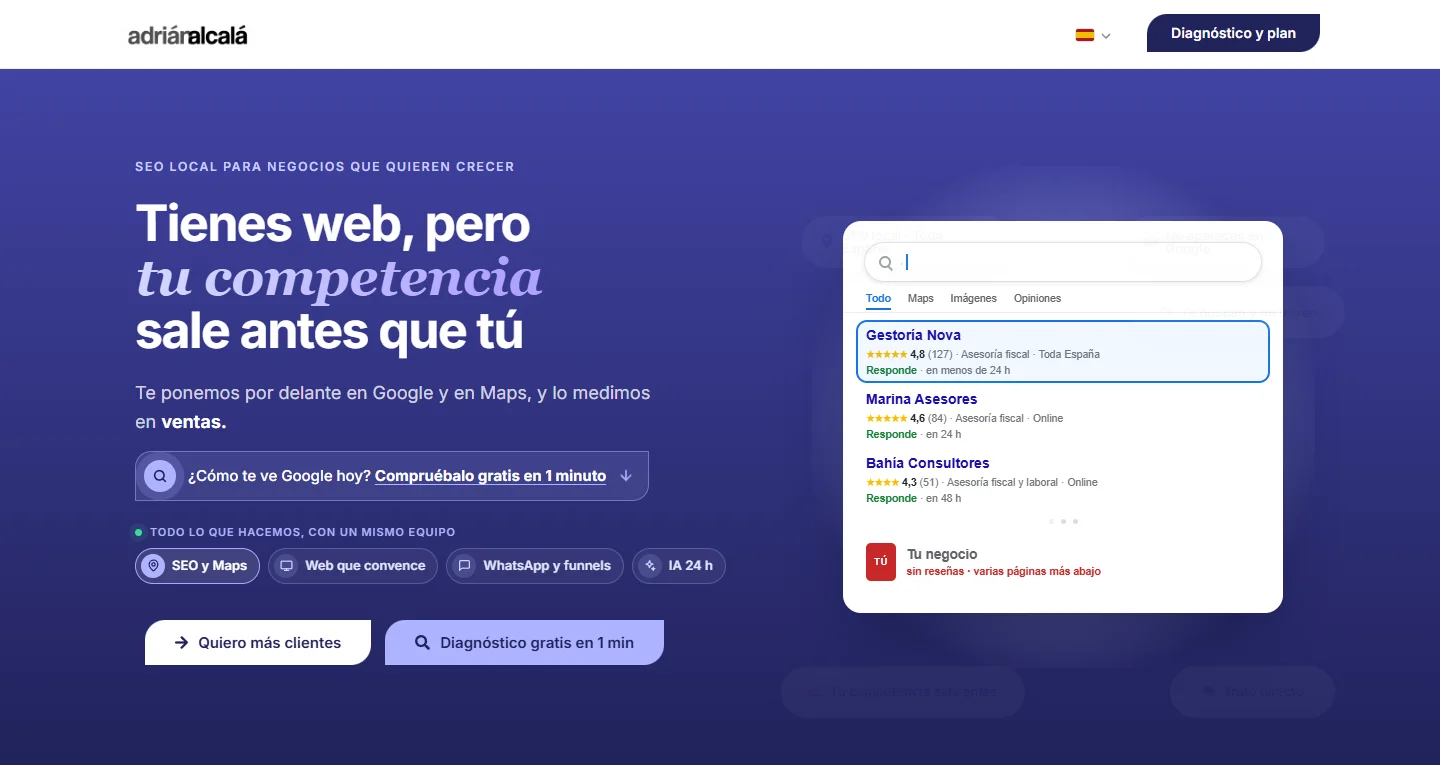Click the down arrow after Compruébalo gratis
Viewport: 1440px width, 765px height.
pos(626,476)
